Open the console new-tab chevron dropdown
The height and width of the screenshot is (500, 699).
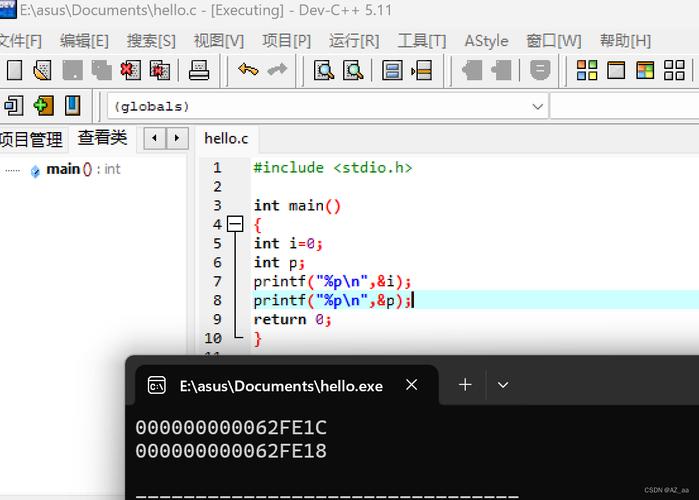(503, 385)
